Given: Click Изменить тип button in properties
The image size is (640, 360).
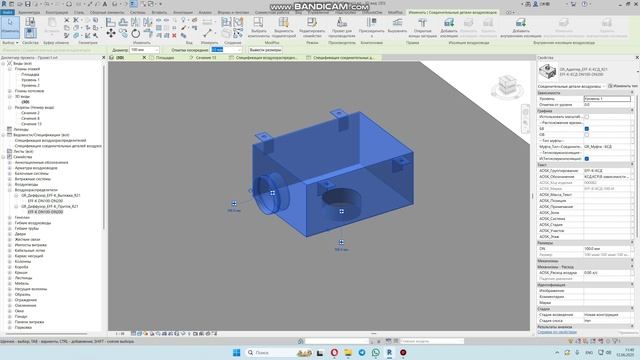Looking at the screenshot, I should (x=622, y=86).
